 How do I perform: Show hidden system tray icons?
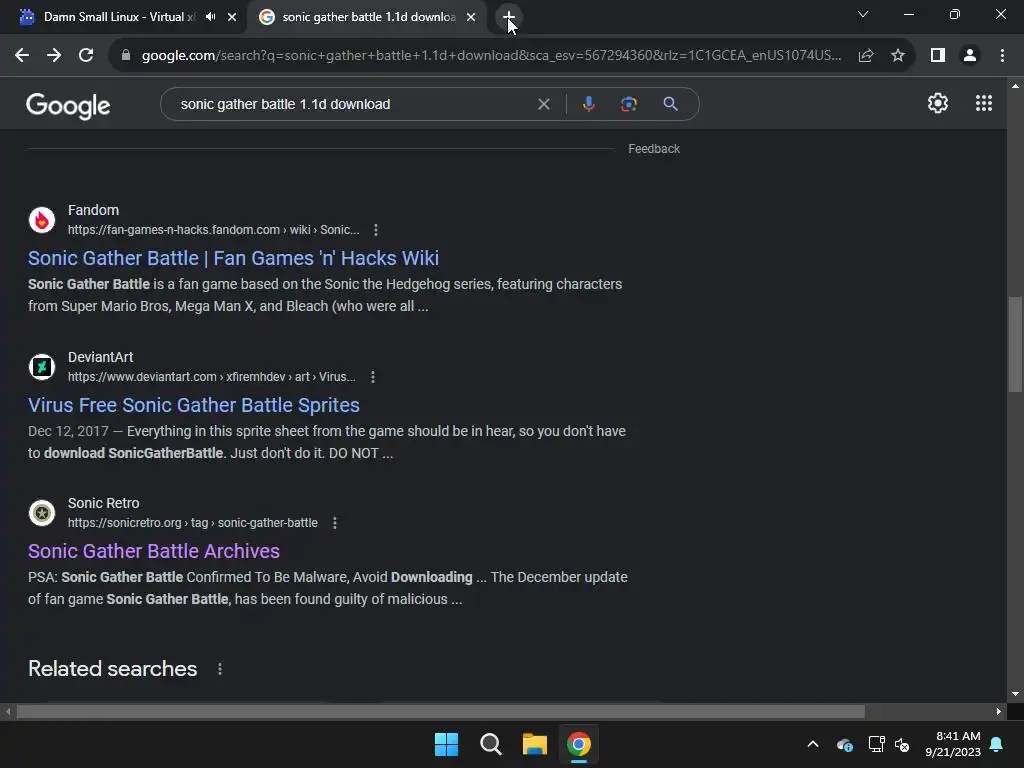[x=813, y=744]
